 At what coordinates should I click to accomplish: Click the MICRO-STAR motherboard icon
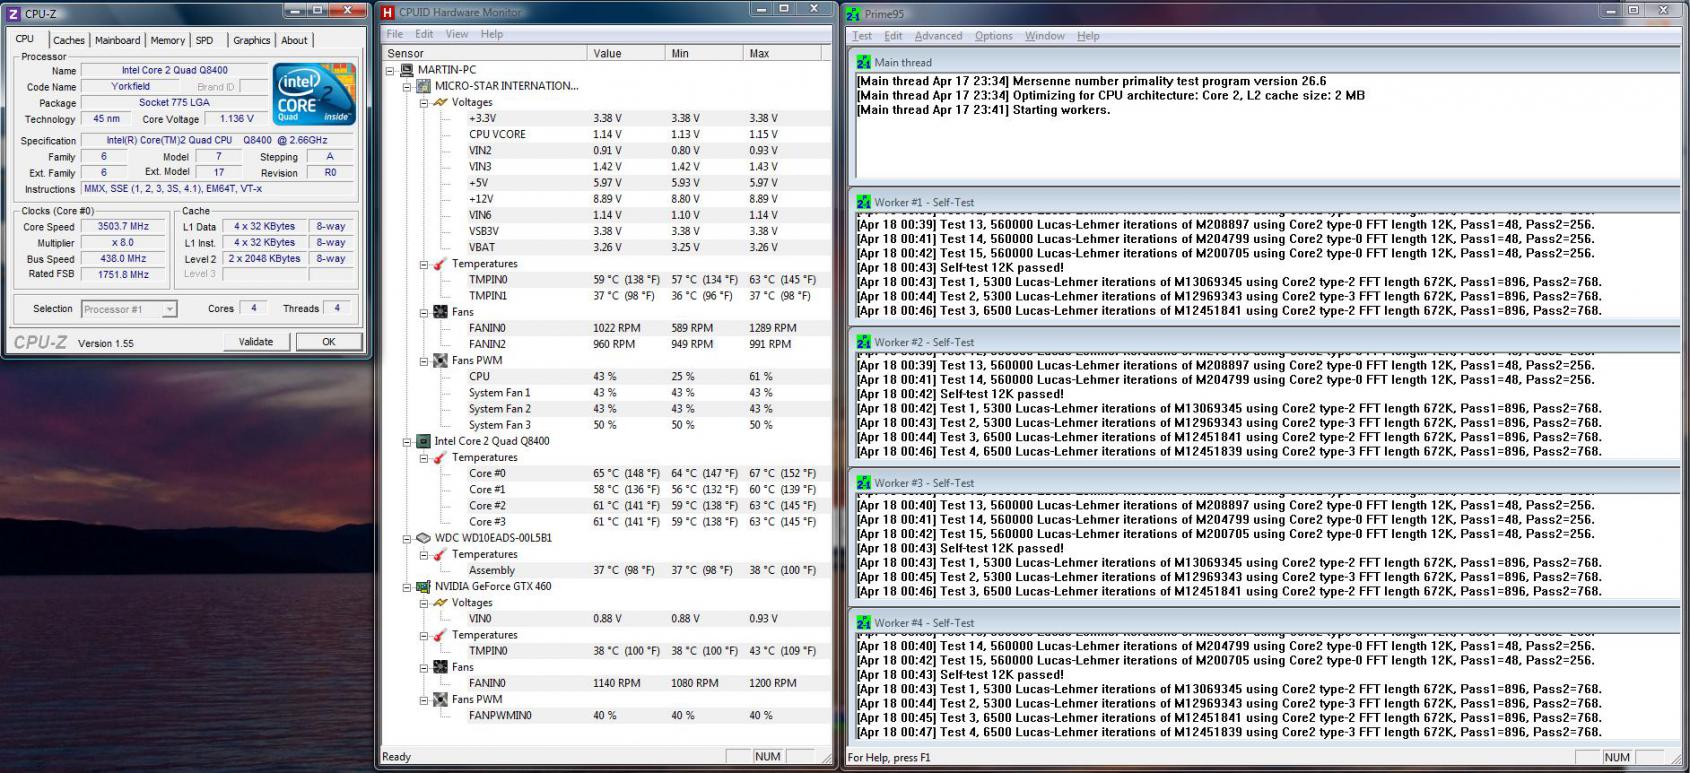tap(424, 86)
